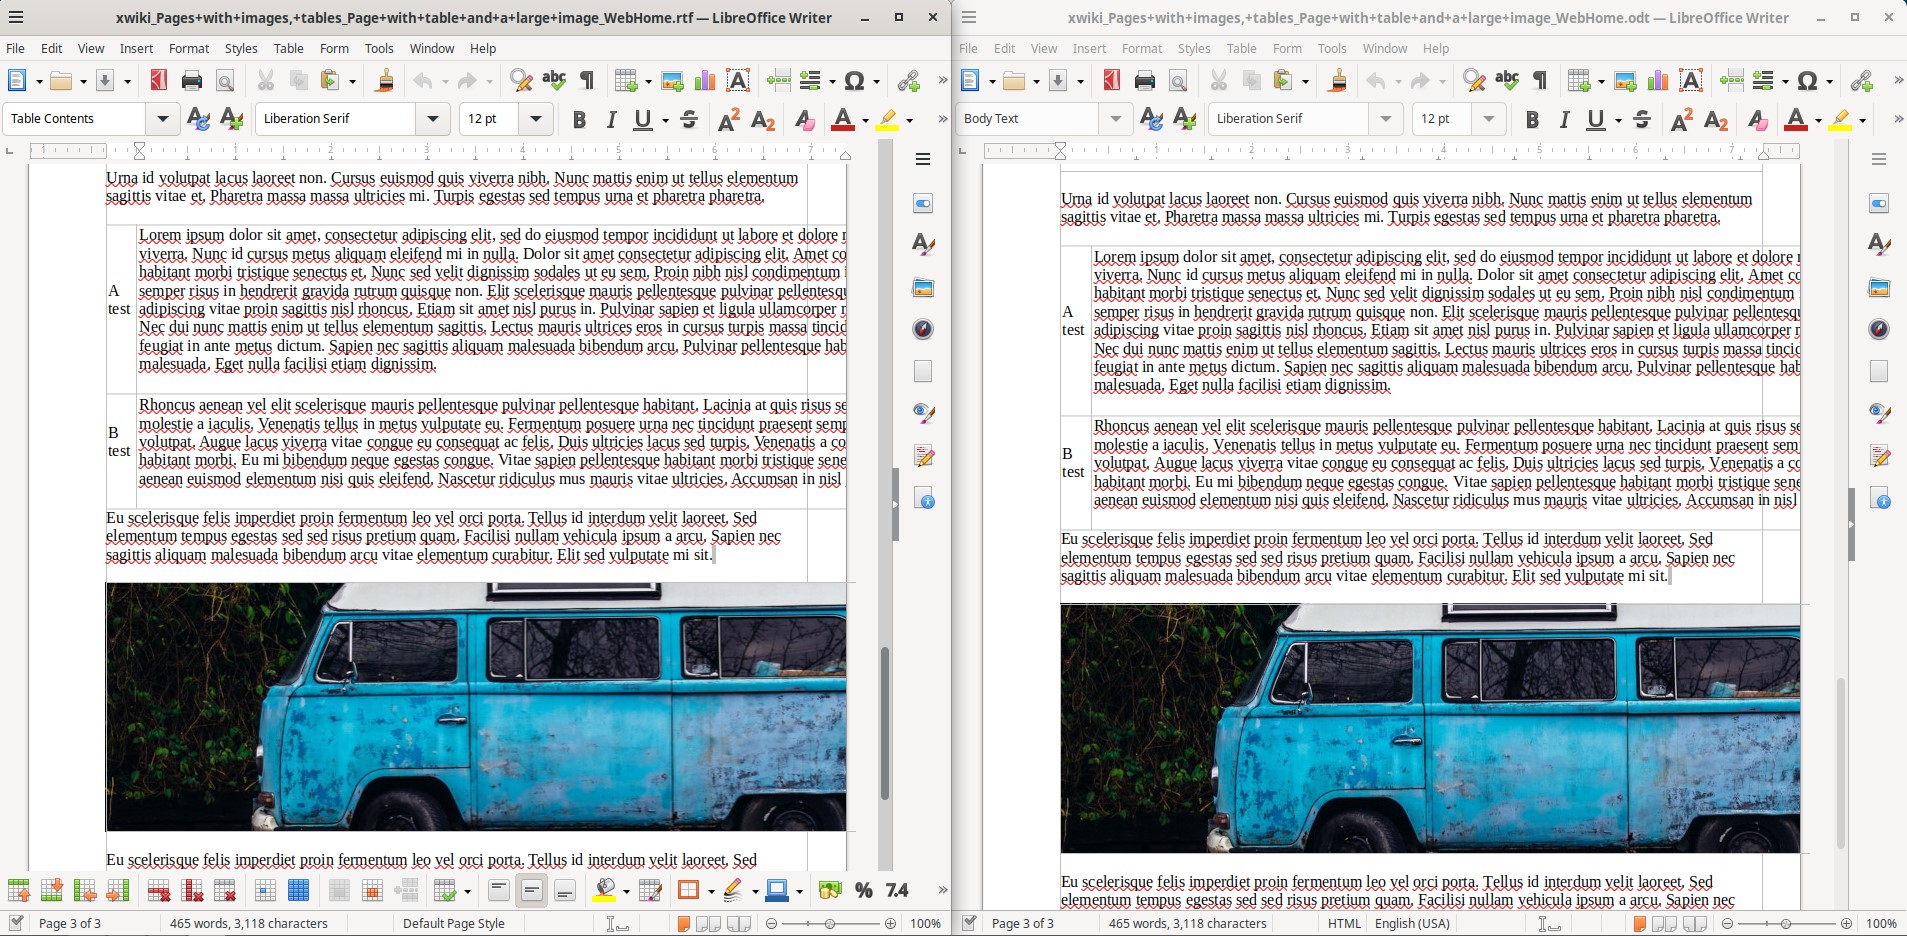
Task: Toggle Italic in the left window
Action: coord(611,120)
